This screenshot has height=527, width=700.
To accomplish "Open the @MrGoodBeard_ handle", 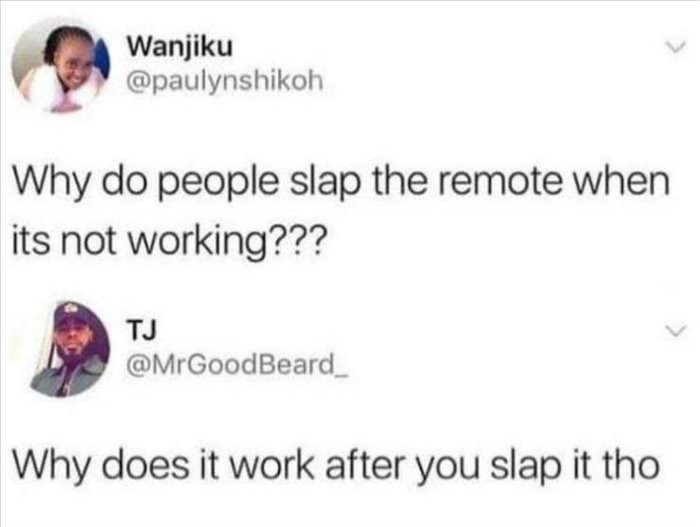I will click(x=237, y=365).
